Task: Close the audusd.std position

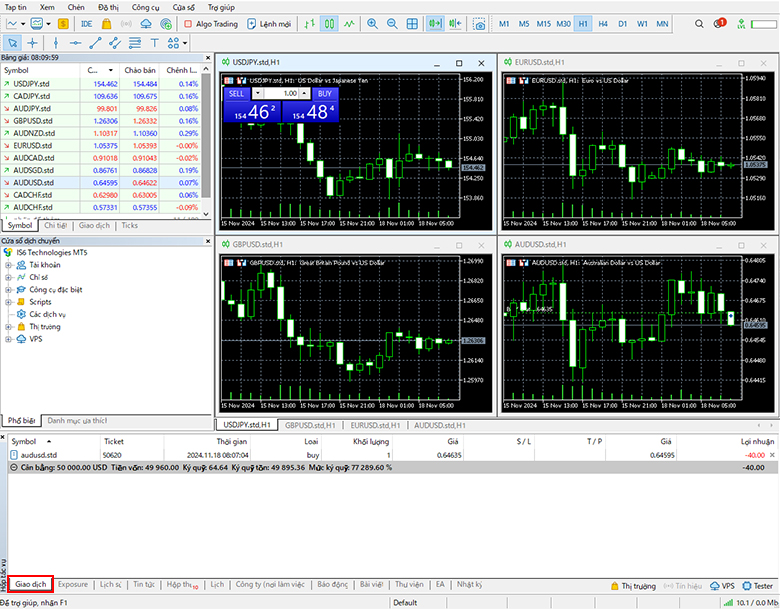Action: point(772,455)
